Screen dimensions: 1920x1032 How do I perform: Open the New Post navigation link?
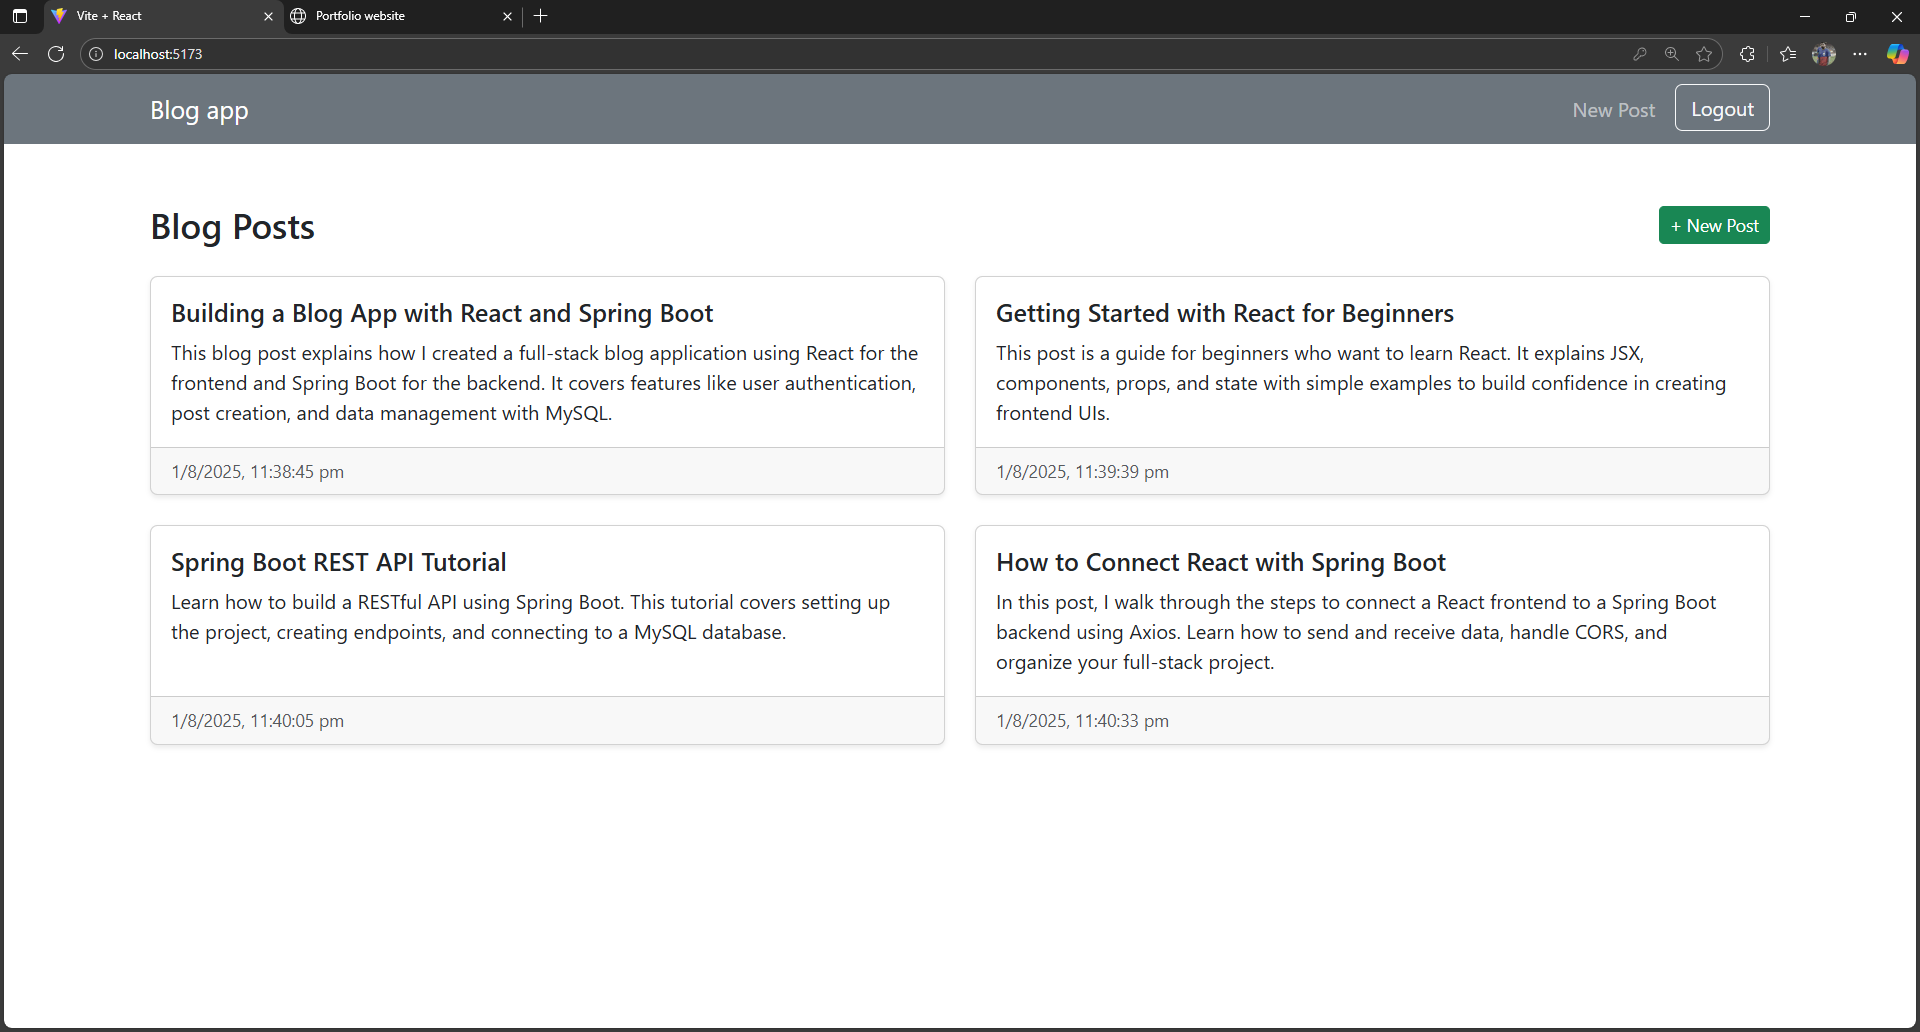pyautogui.click(x=1613, y=110)
